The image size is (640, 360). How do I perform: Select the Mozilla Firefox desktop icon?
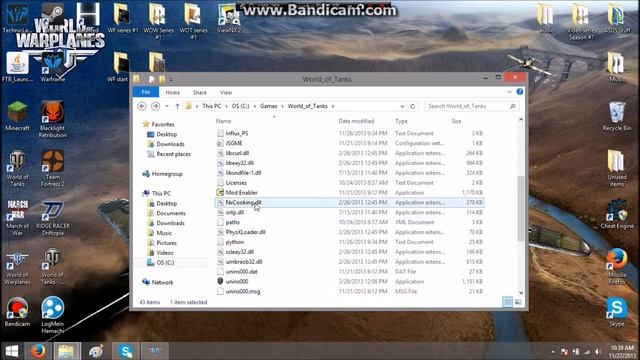[617, 266]
